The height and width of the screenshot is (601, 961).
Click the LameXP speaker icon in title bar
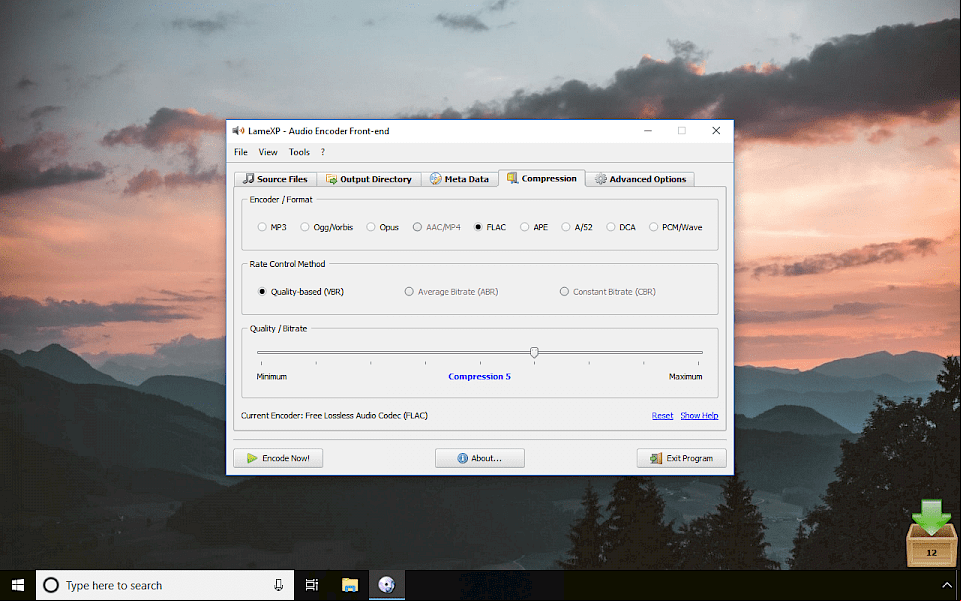coord(238,130)
